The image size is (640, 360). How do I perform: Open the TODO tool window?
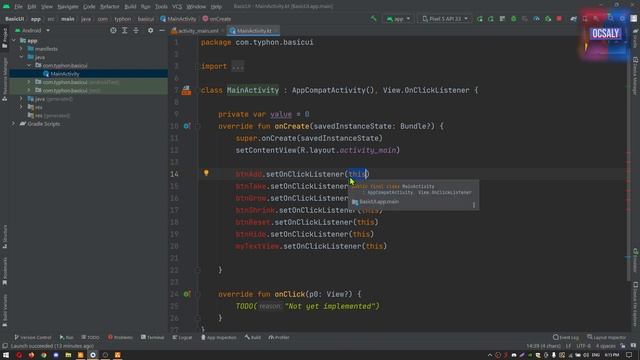click(x=90, y=338)
